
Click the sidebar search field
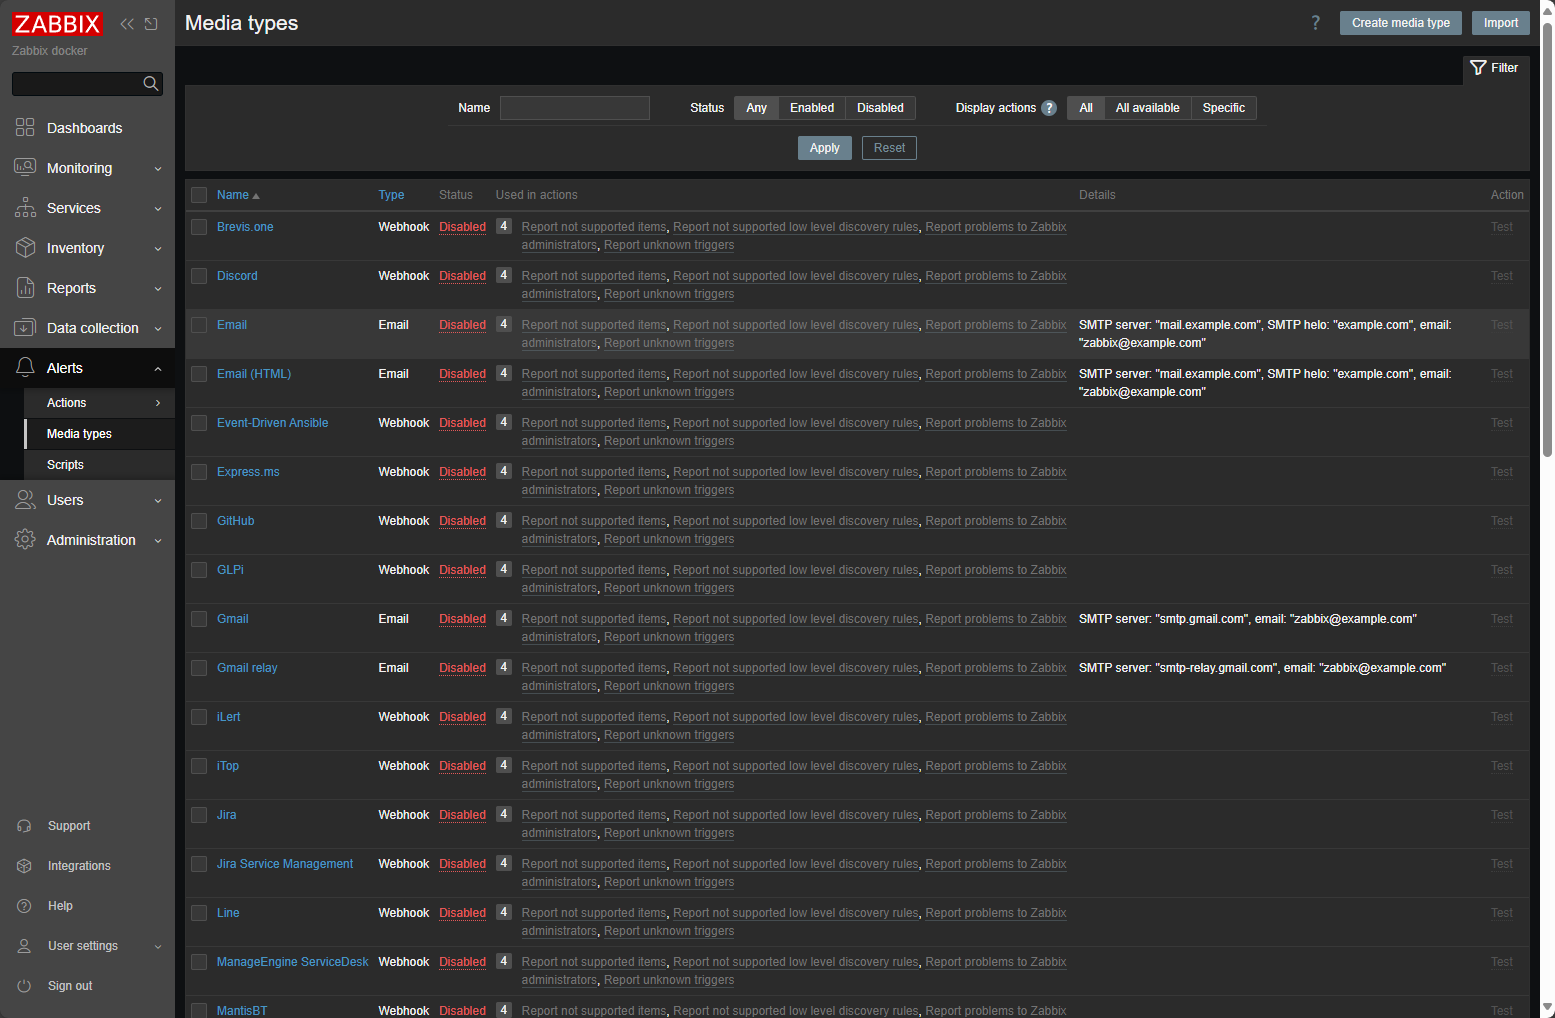[80, 83]
